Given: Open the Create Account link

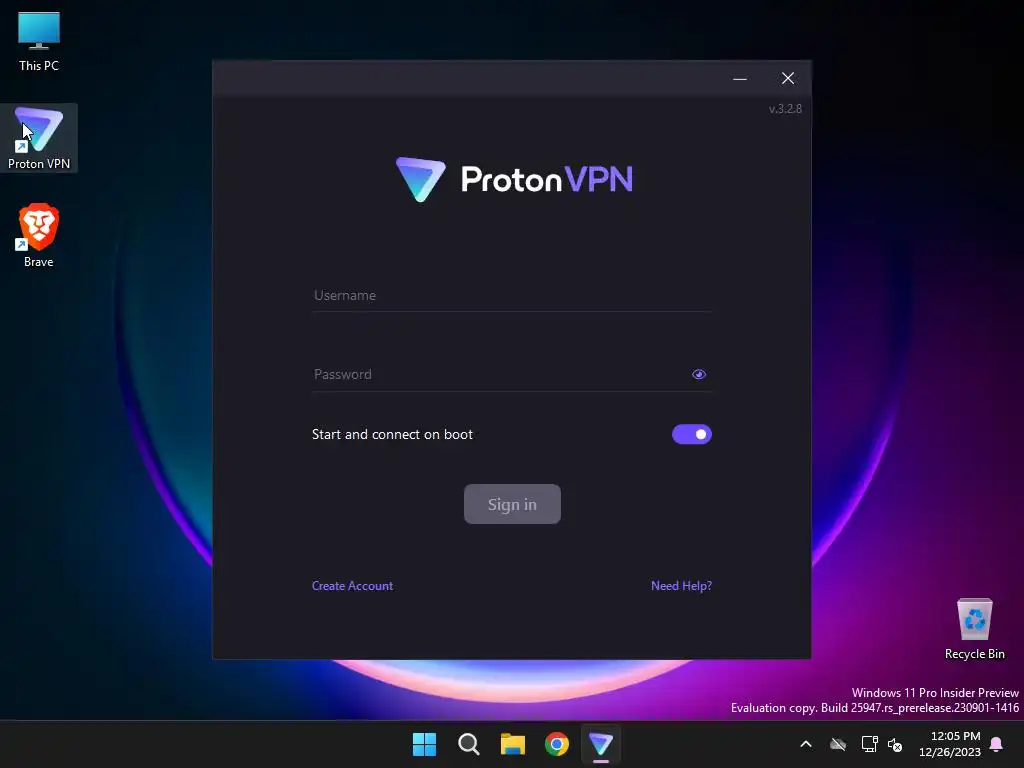Looking at the screenshot, I should 352,586.
